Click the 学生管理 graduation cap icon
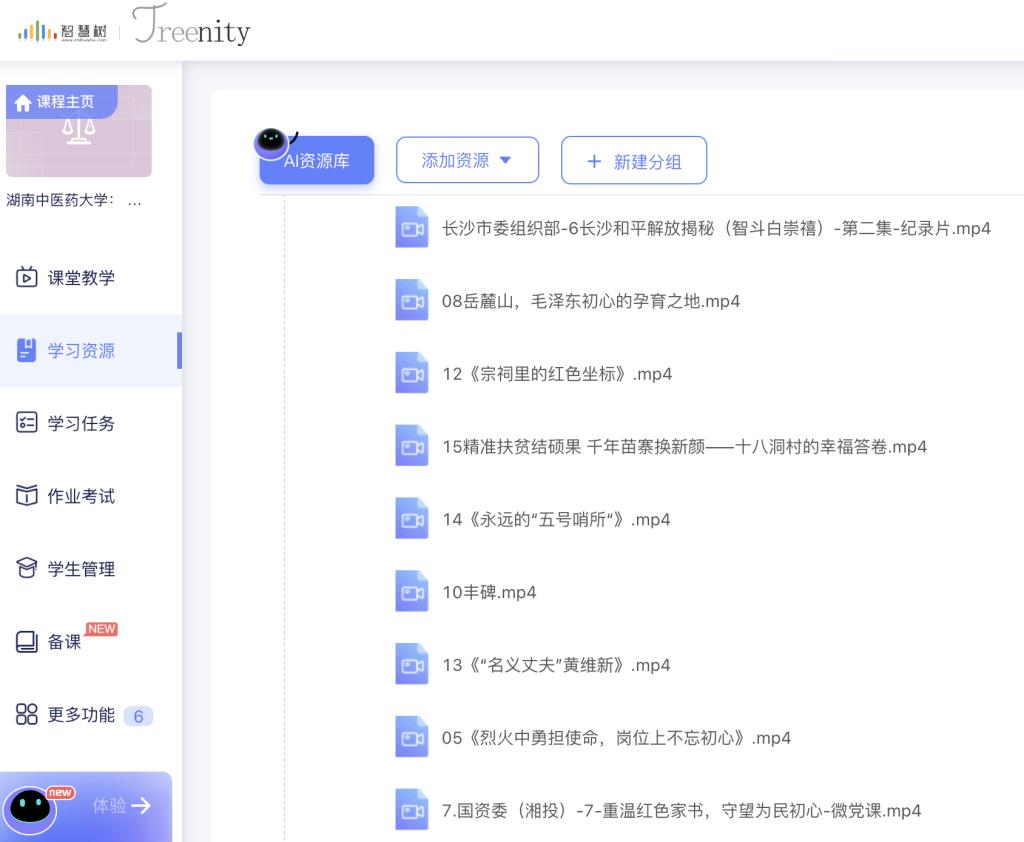 [27, 569]
